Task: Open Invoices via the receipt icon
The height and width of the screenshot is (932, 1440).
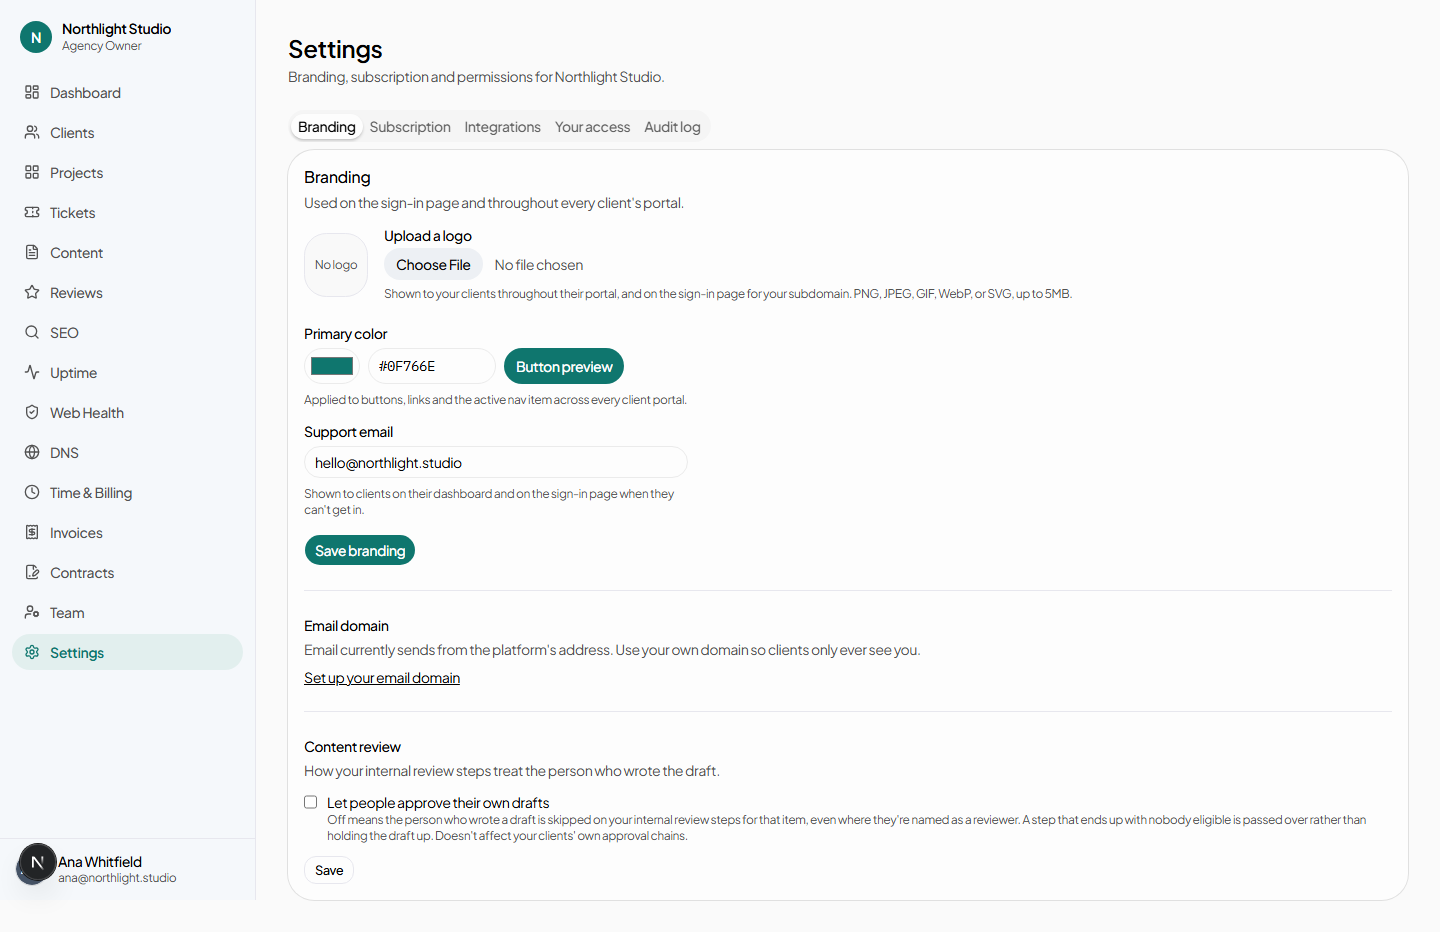Action: pyautogui.click(x=32, y=532)
